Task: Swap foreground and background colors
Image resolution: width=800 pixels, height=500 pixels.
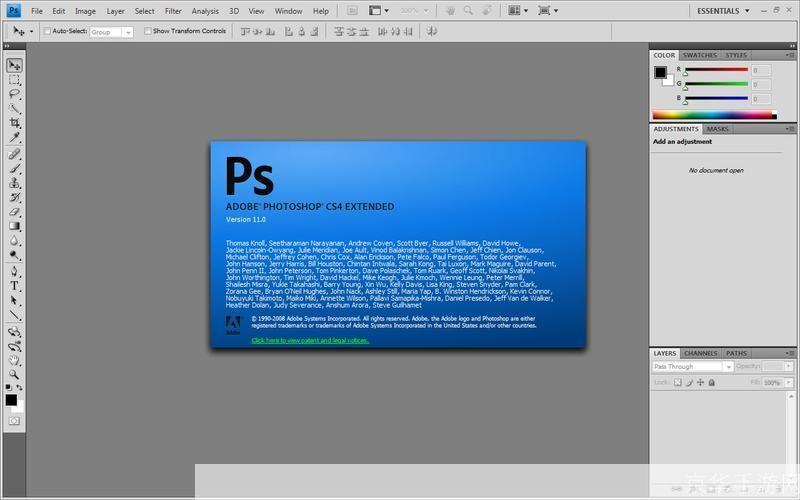Action: point(19,387)
